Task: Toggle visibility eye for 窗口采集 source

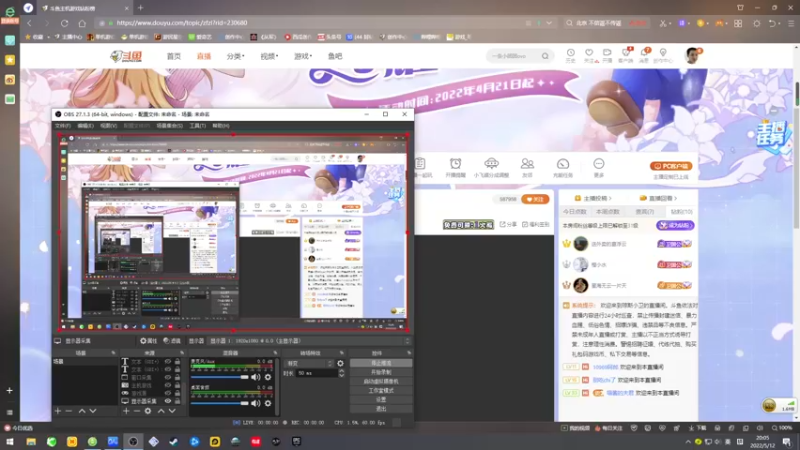Action: 167,378
